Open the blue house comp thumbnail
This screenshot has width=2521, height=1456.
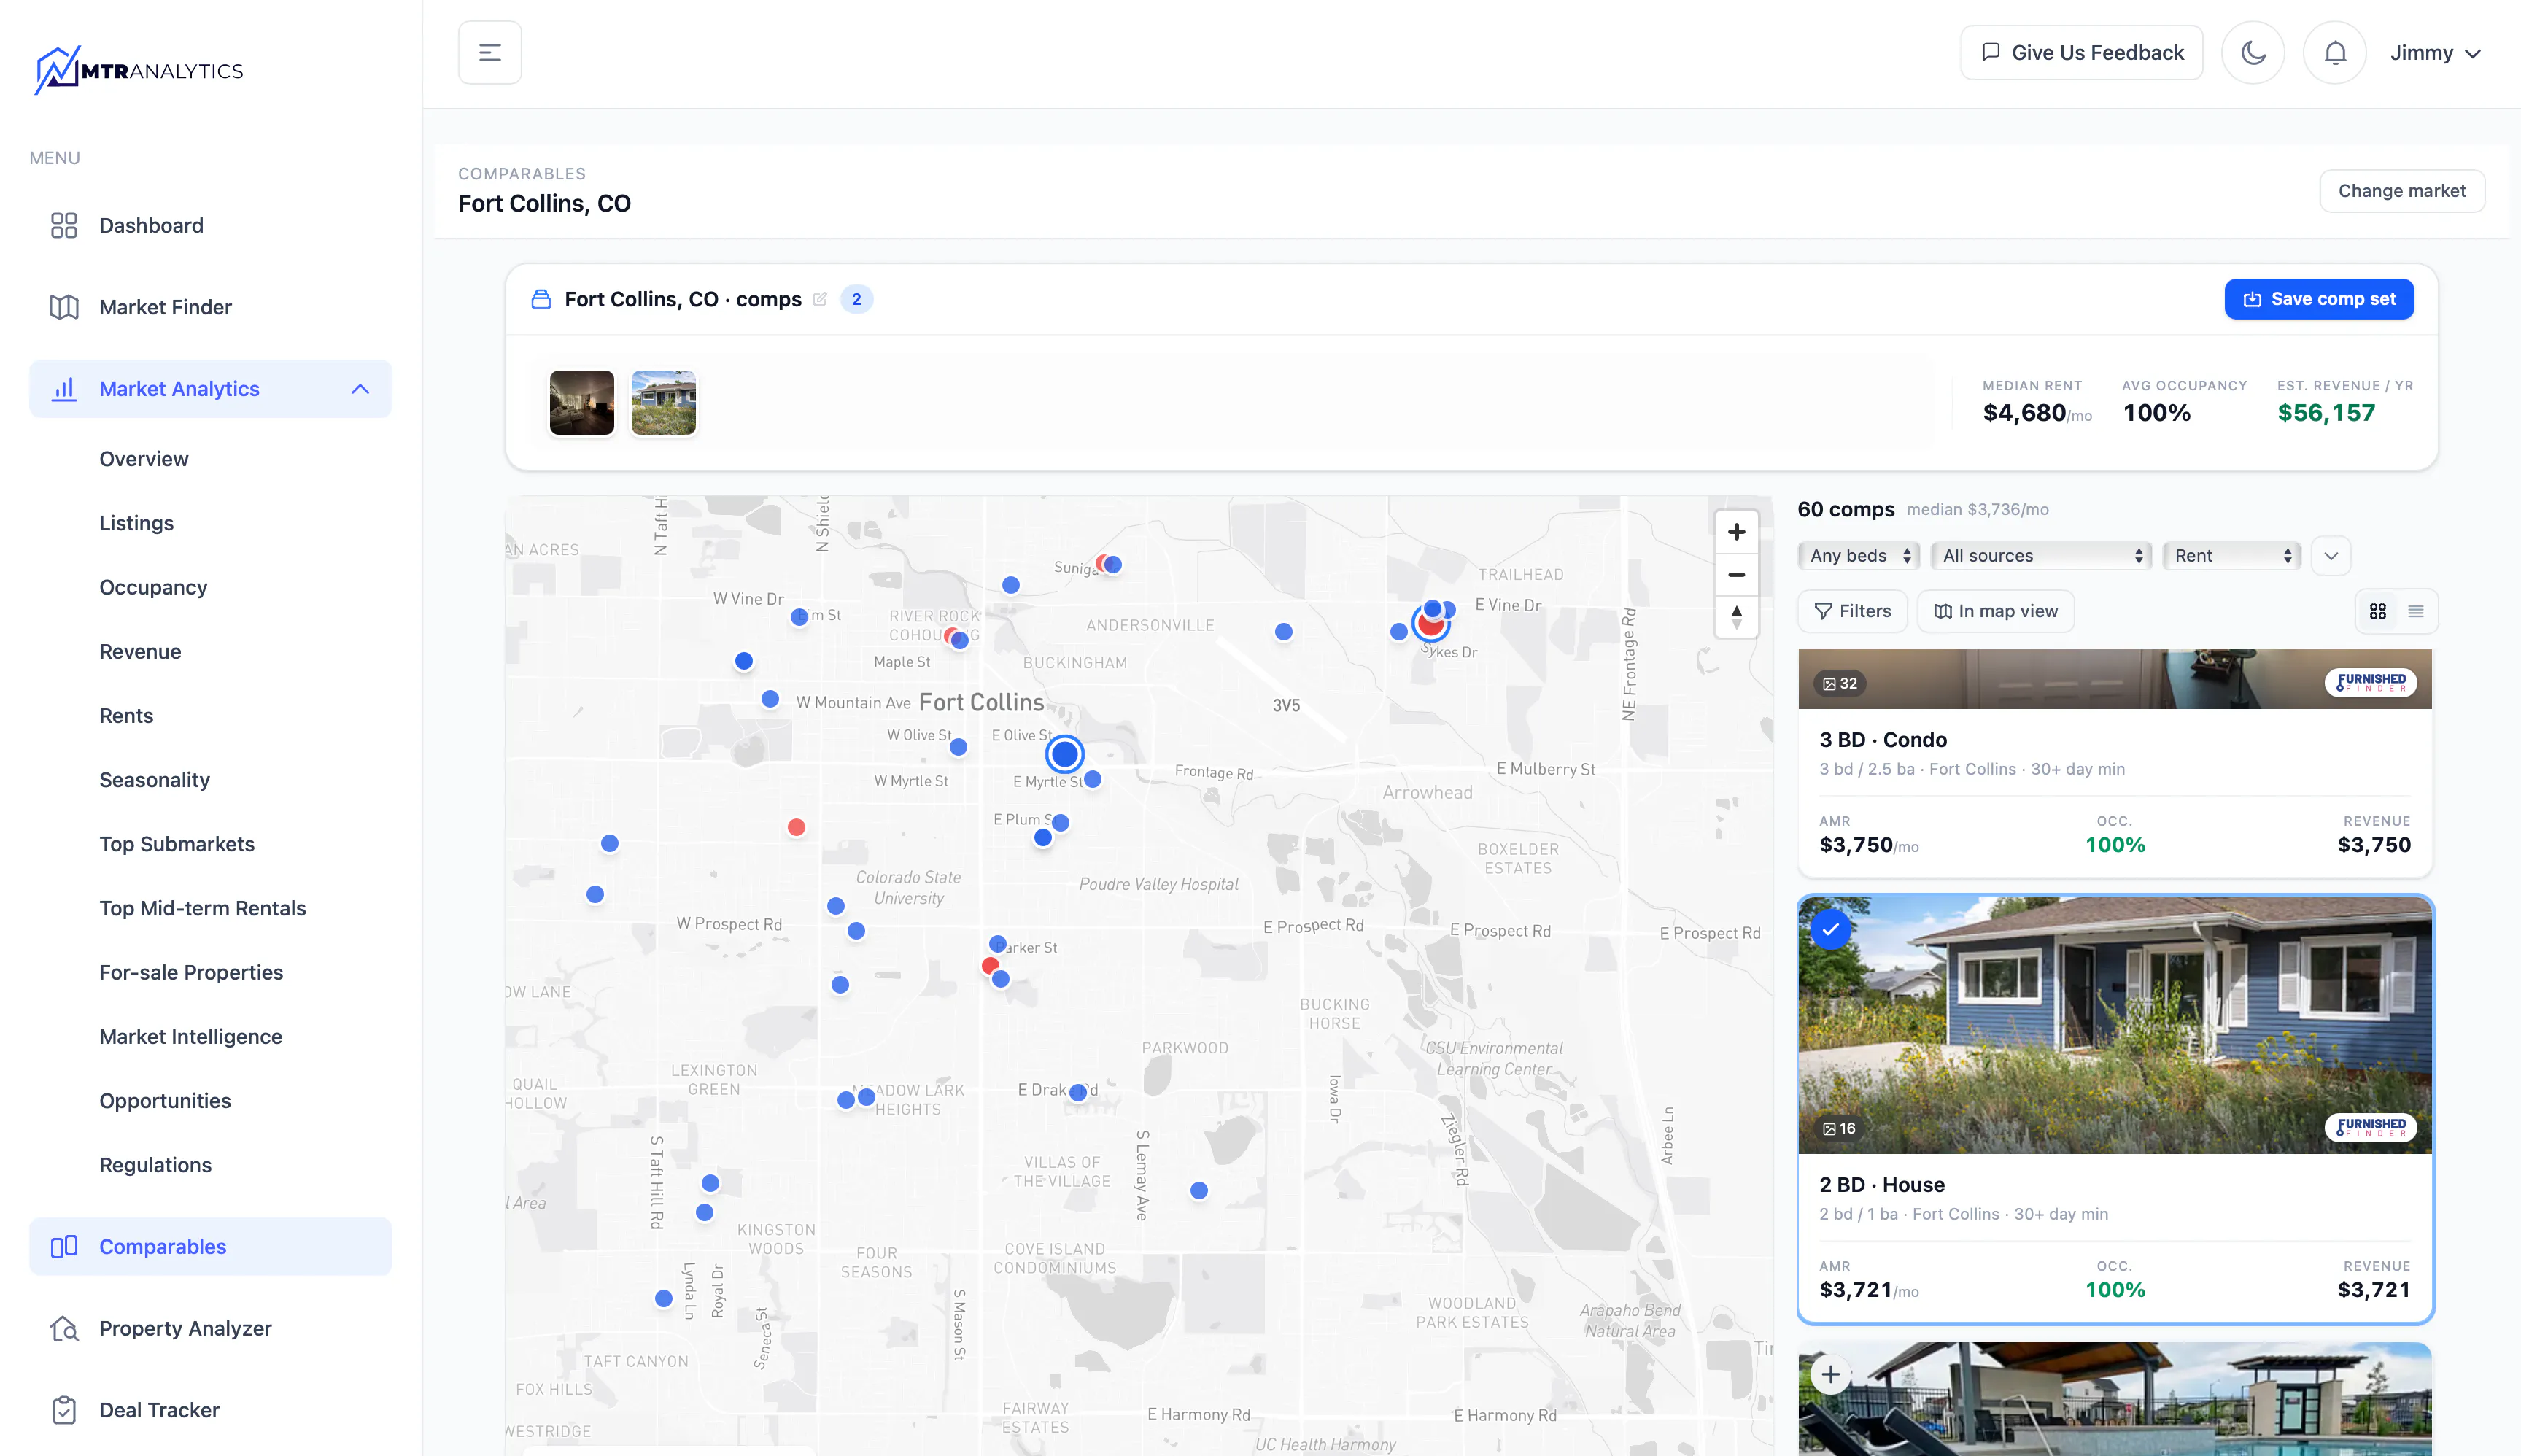(x=663, y=403)
